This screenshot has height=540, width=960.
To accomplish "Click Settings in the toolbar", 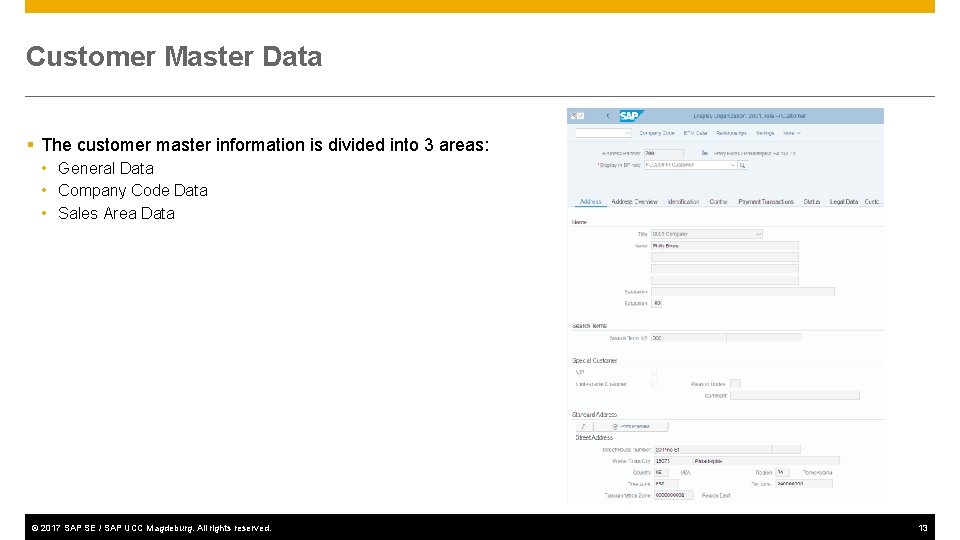I will point(765,133).
